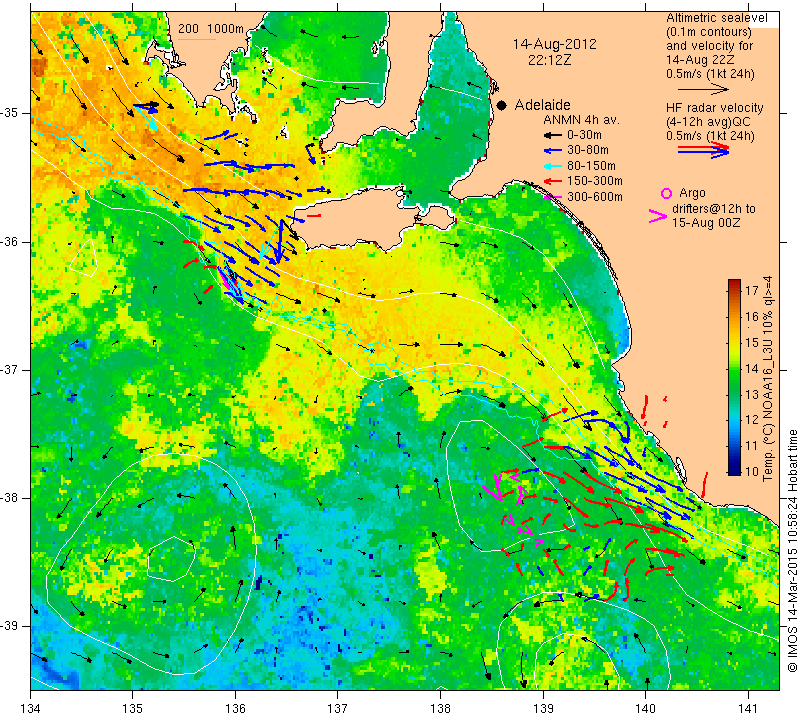Click the 14-Aug-2012 date label
Viewport: 800px width, 720px height.
click(x=555, y=44)
